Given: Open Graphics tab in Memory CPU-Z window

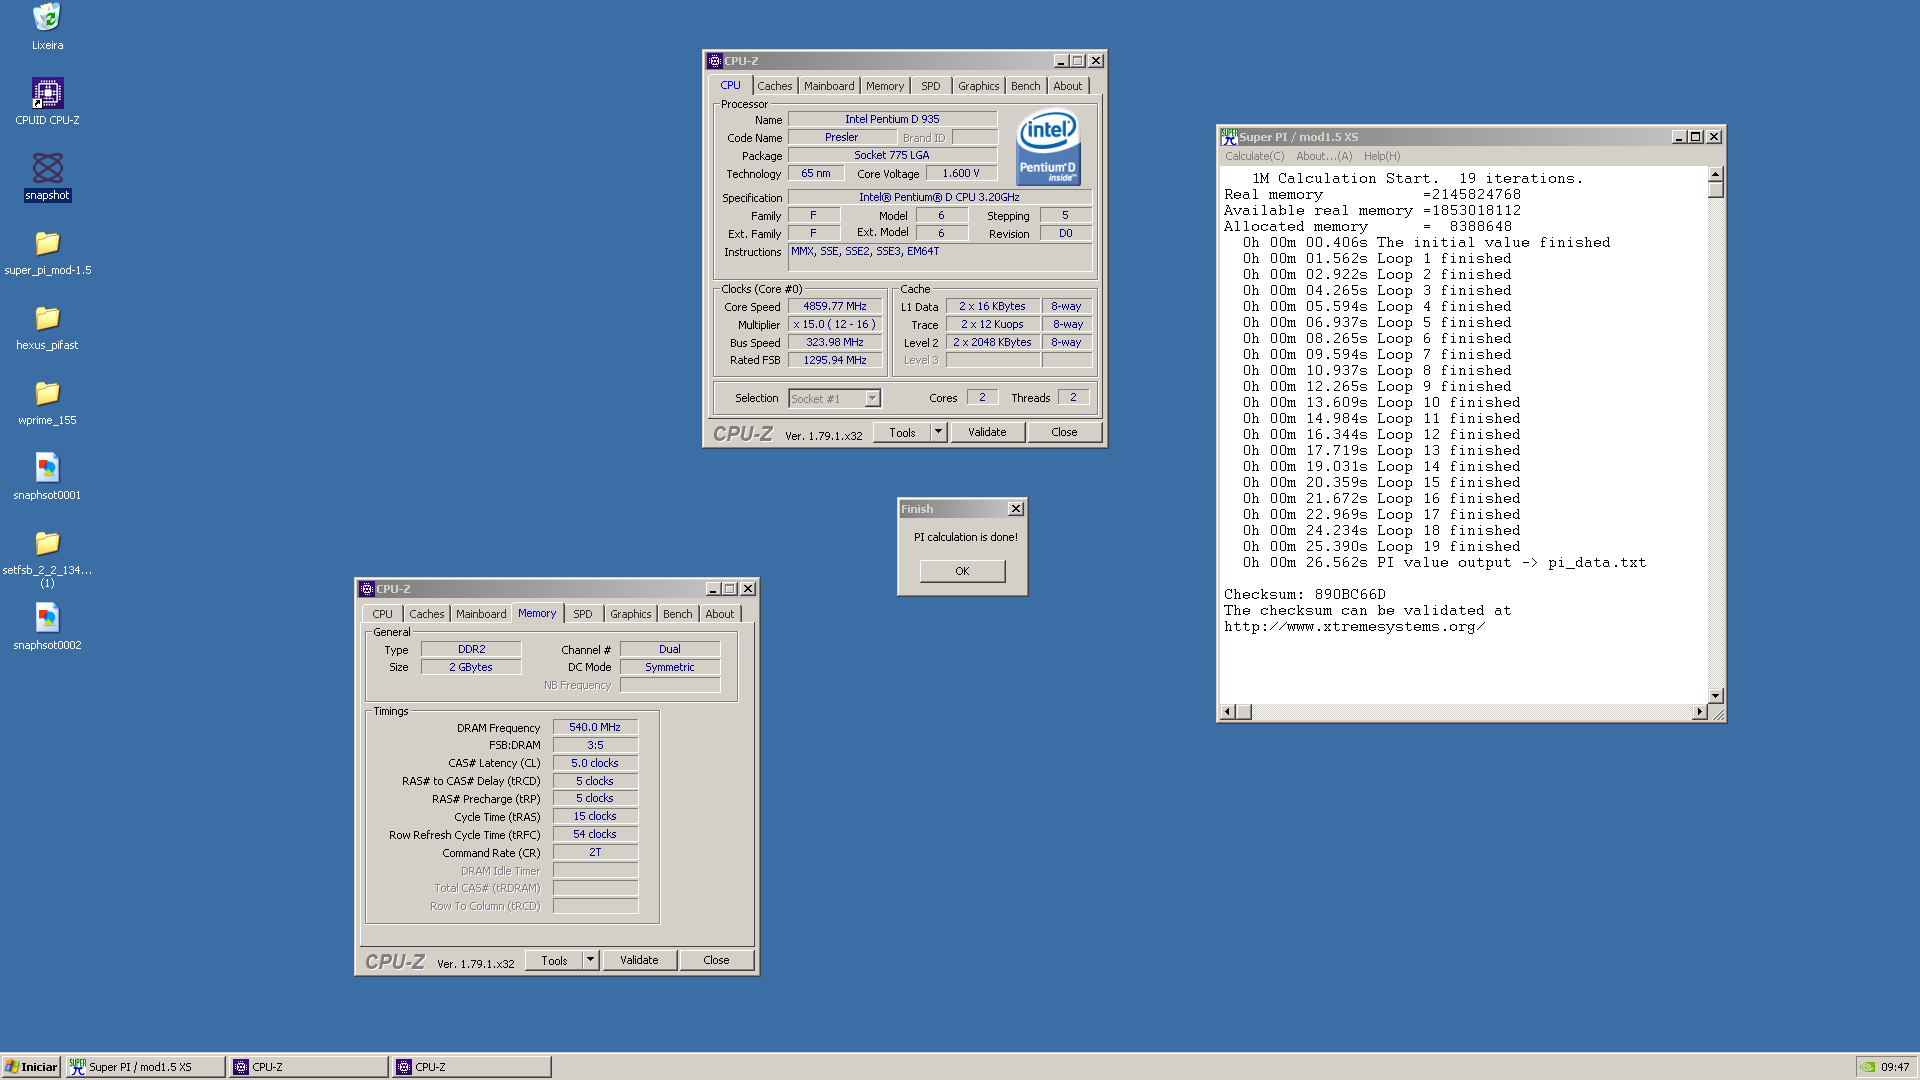Looking at the screenshot, I should (630, 614).
